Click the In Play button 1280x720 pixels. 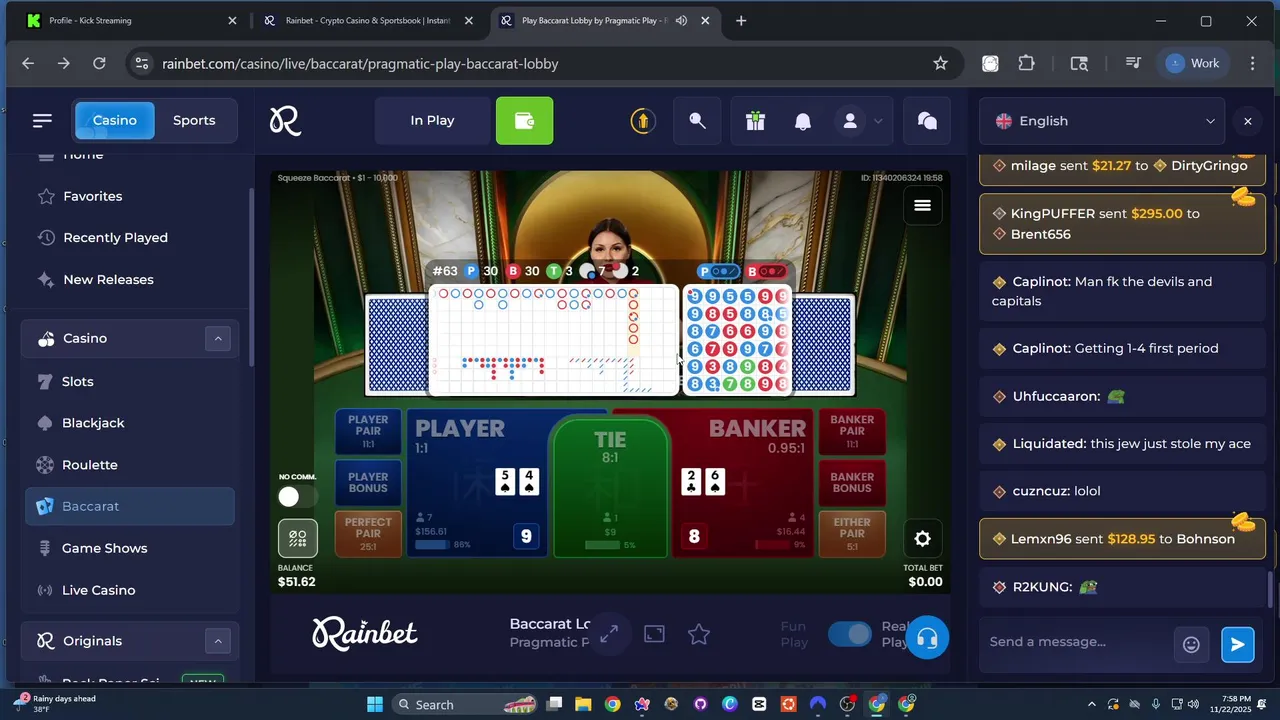pyautogui.click(x=432, y=121)
